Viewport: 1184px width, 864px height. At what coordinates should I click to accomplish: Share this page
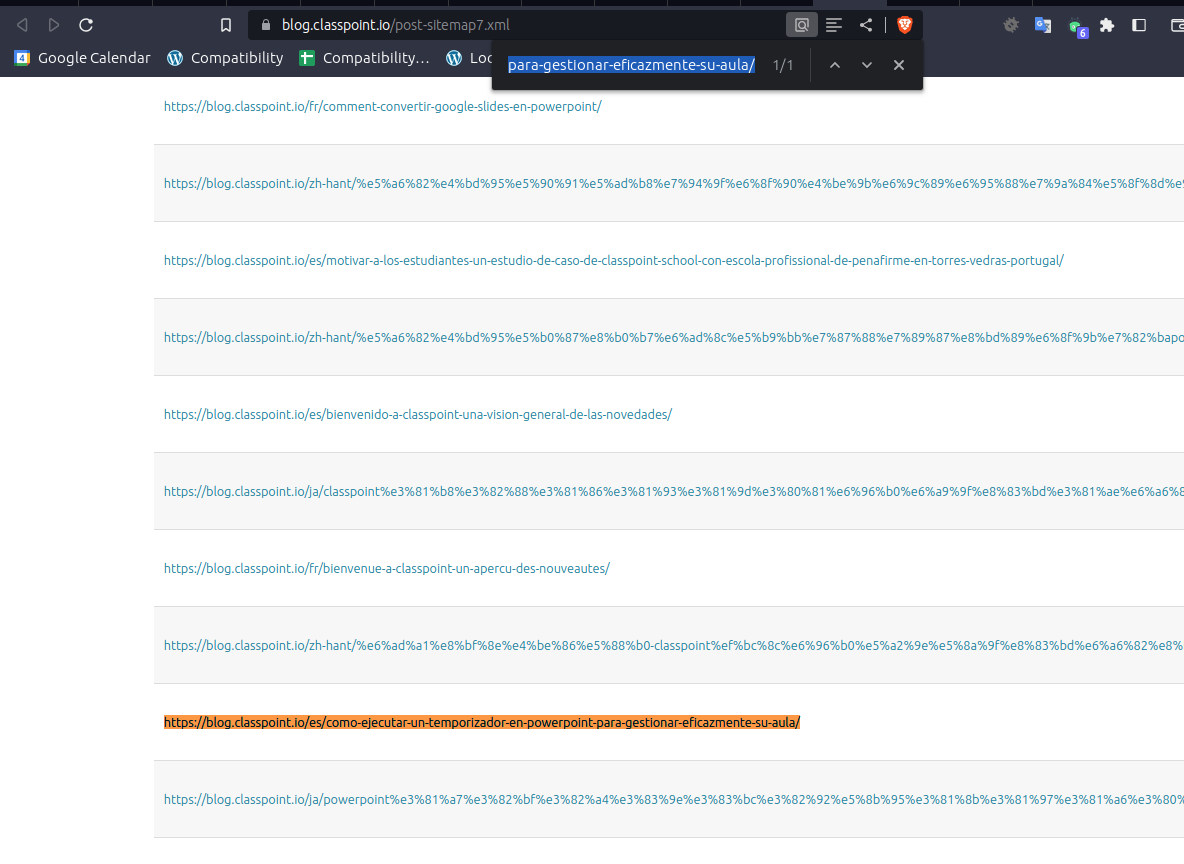click(x=866, y=25)
